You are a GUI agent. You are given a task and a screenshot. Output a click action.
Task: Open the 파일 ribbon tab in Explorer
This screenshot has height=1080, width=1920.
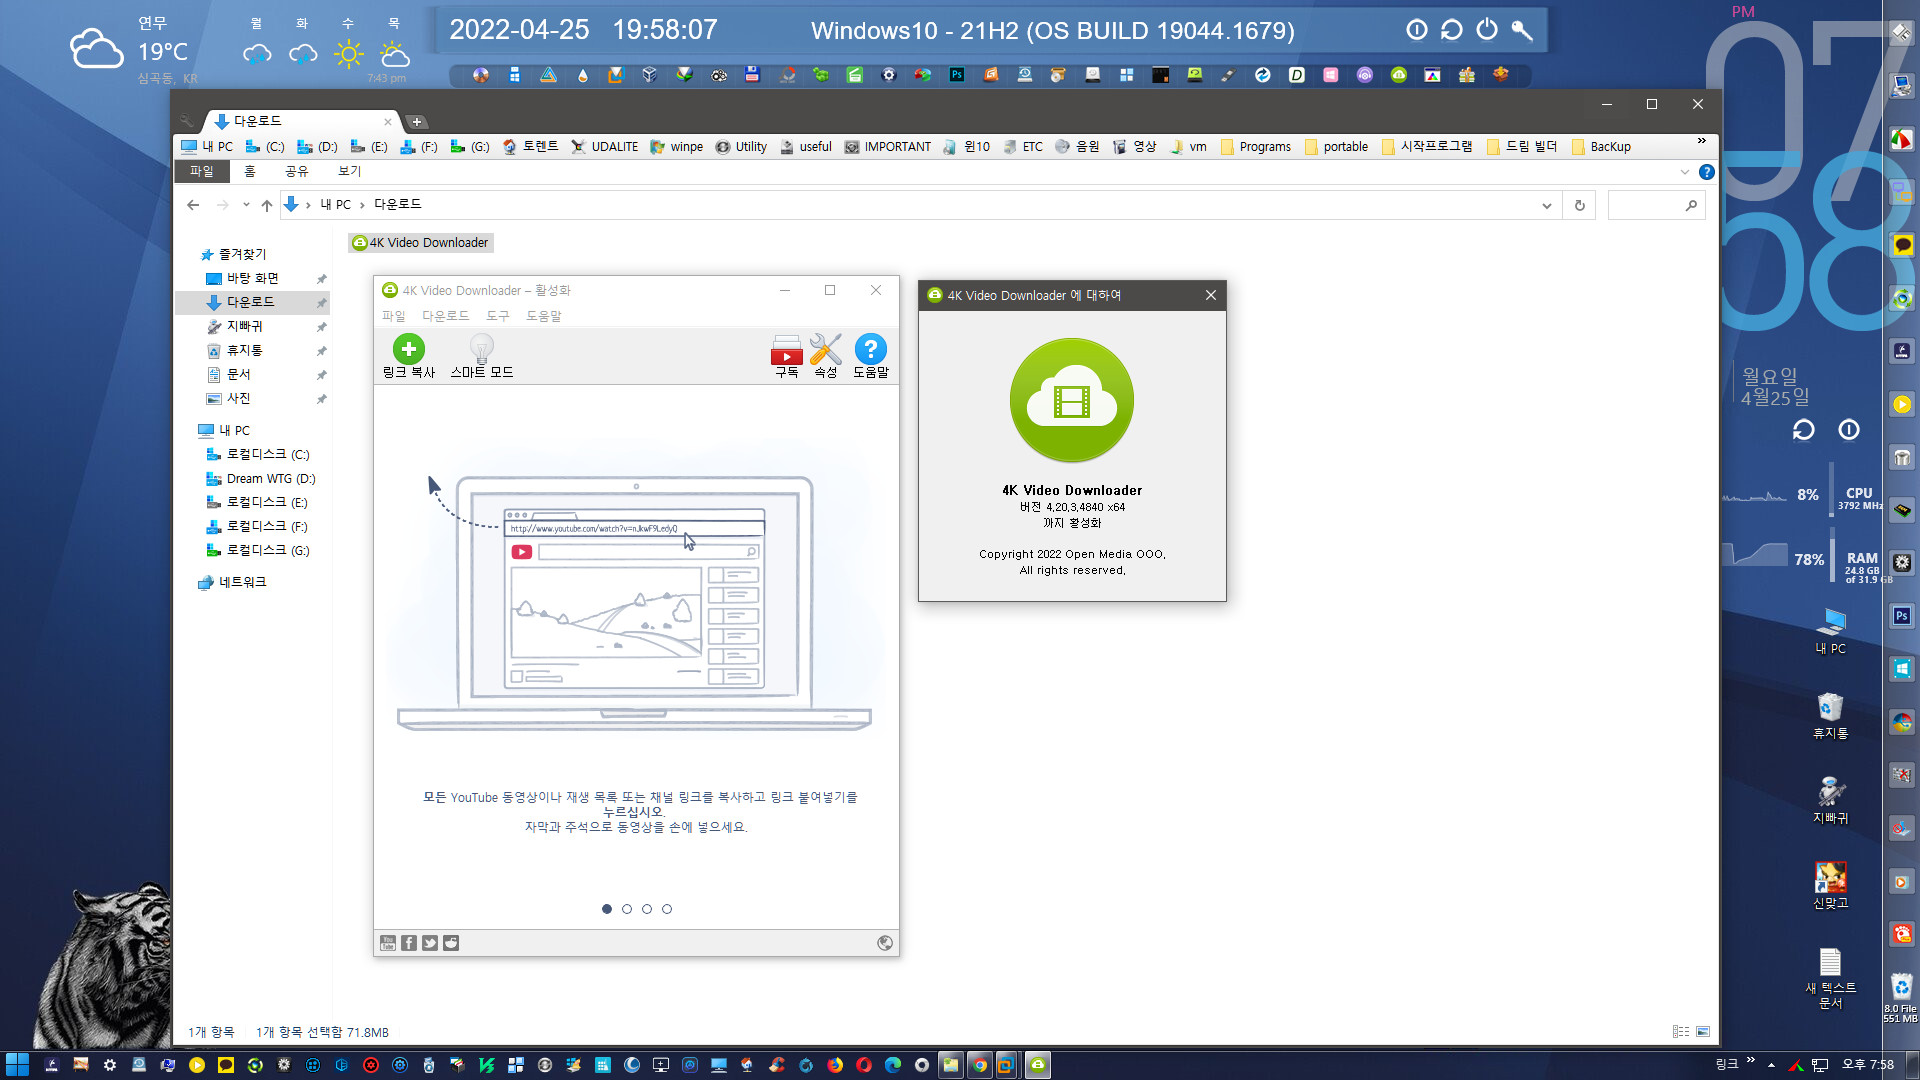(202, 172)
